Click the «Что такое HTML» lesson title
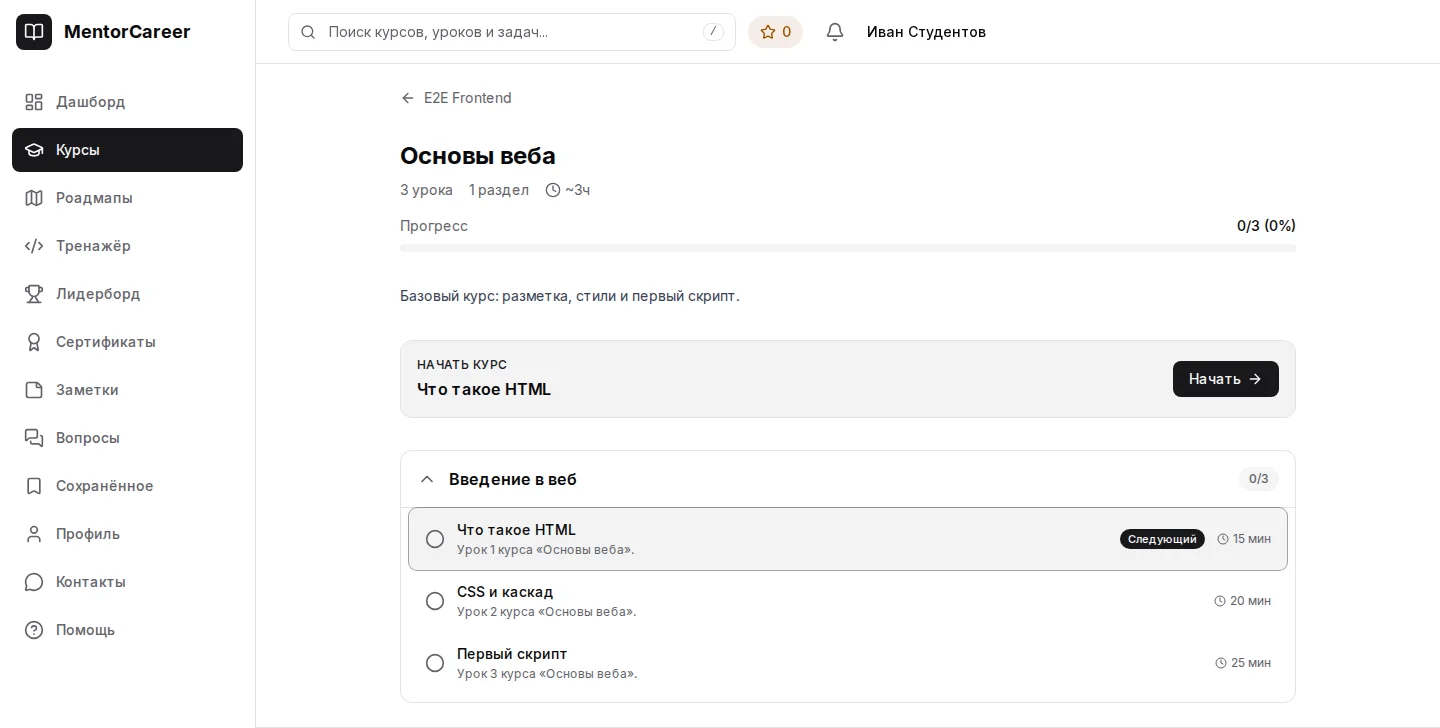Viewport: 1440px width, 728px height. pyautogui.click(x=516, y=530)
